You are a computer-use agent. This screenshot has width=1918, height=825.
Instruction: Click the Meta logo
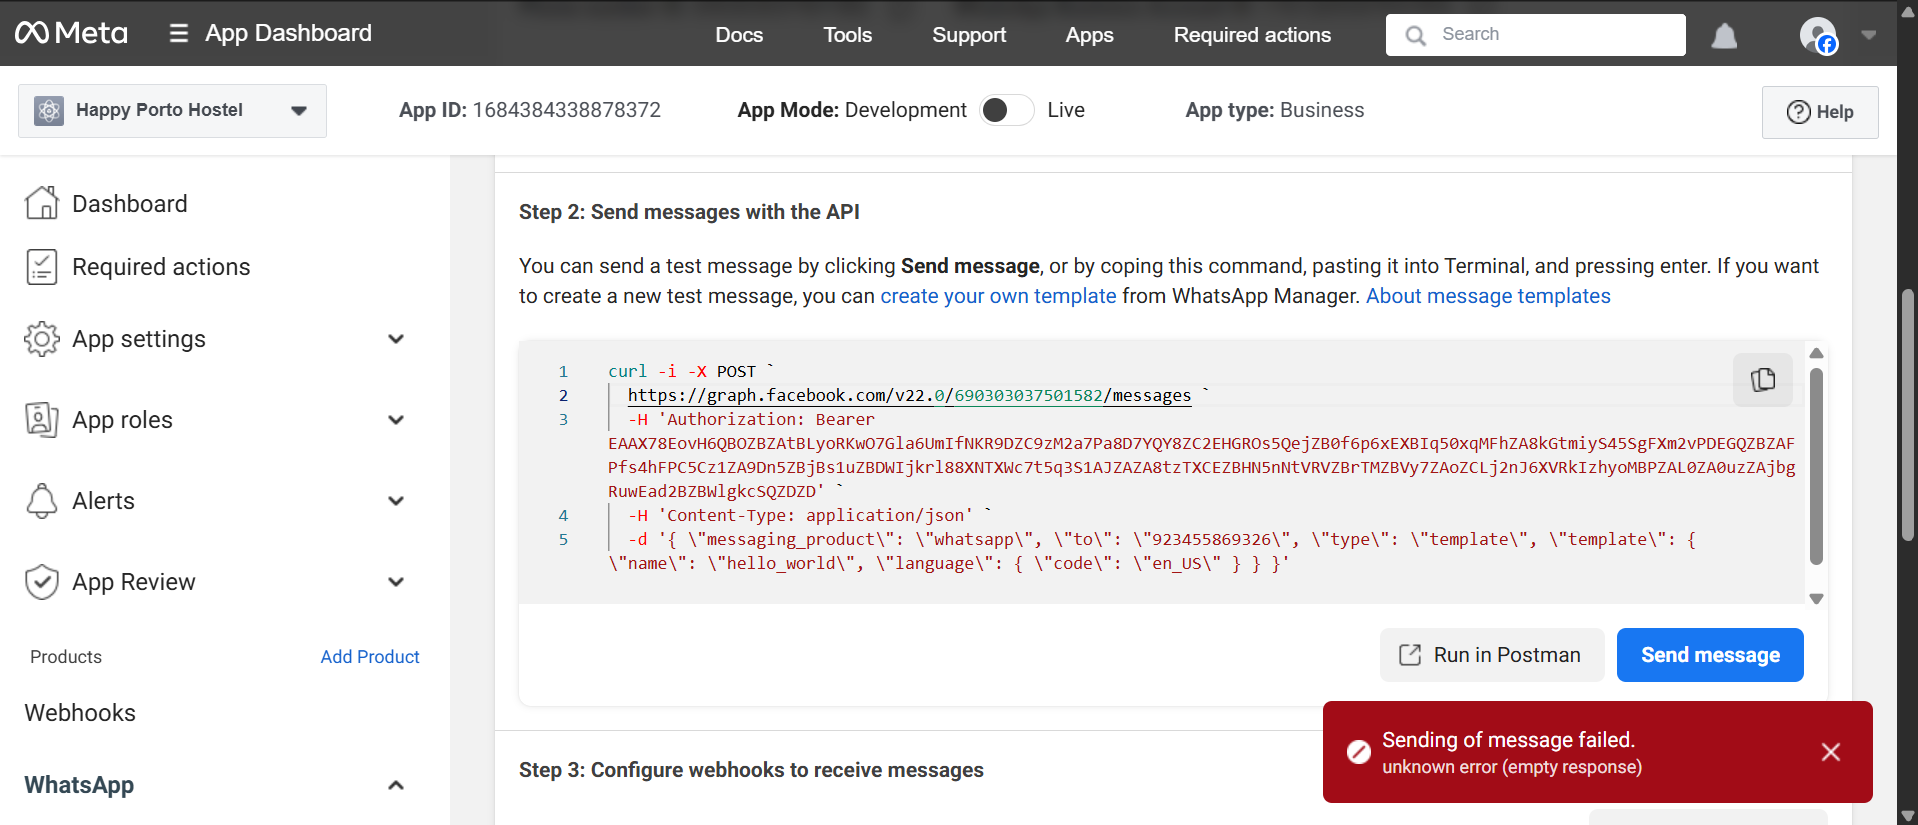71,33
